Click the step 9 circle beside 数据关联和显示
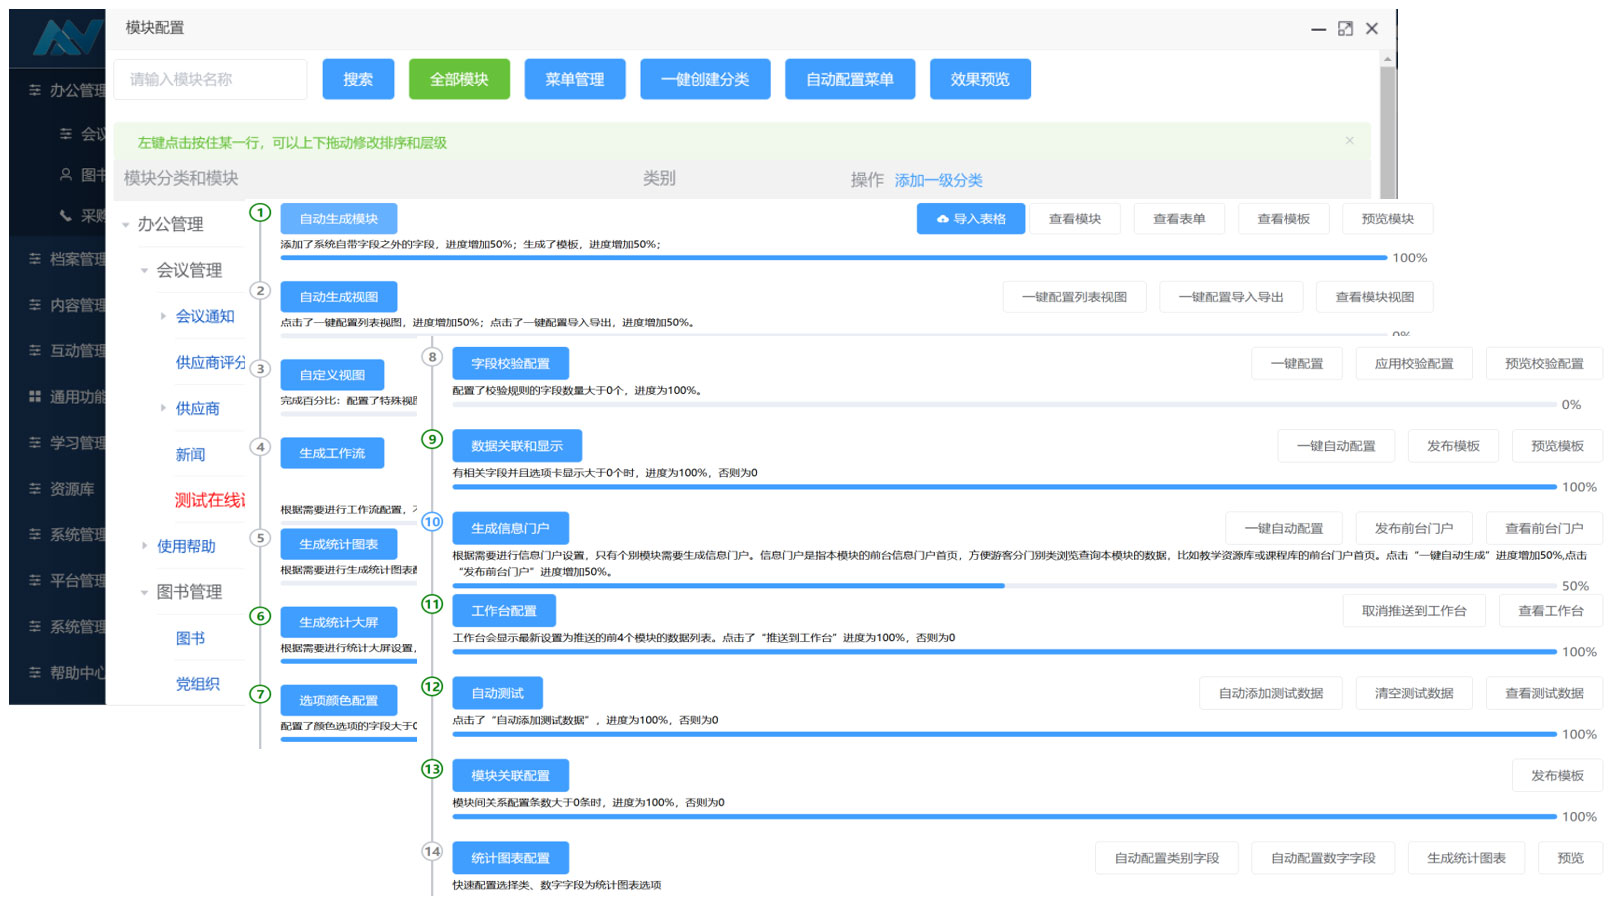Viewport: 1610px width, 904px height. point(432,439)
